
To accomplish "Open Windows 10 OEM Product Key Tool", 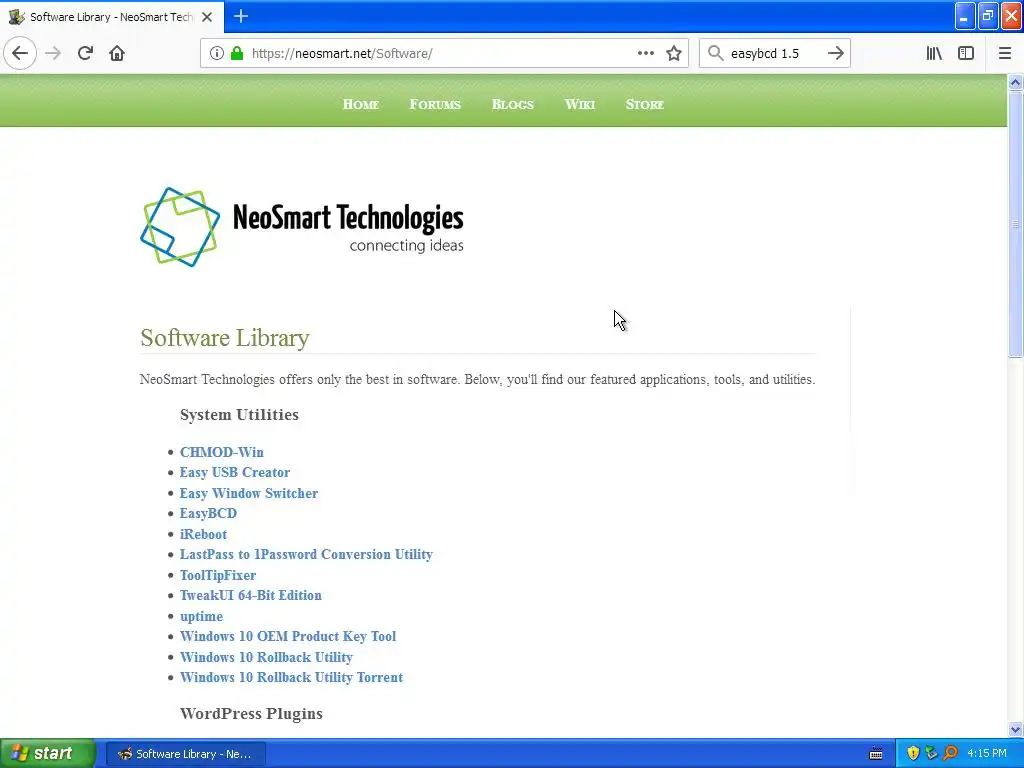I will [x=288, y=636].
